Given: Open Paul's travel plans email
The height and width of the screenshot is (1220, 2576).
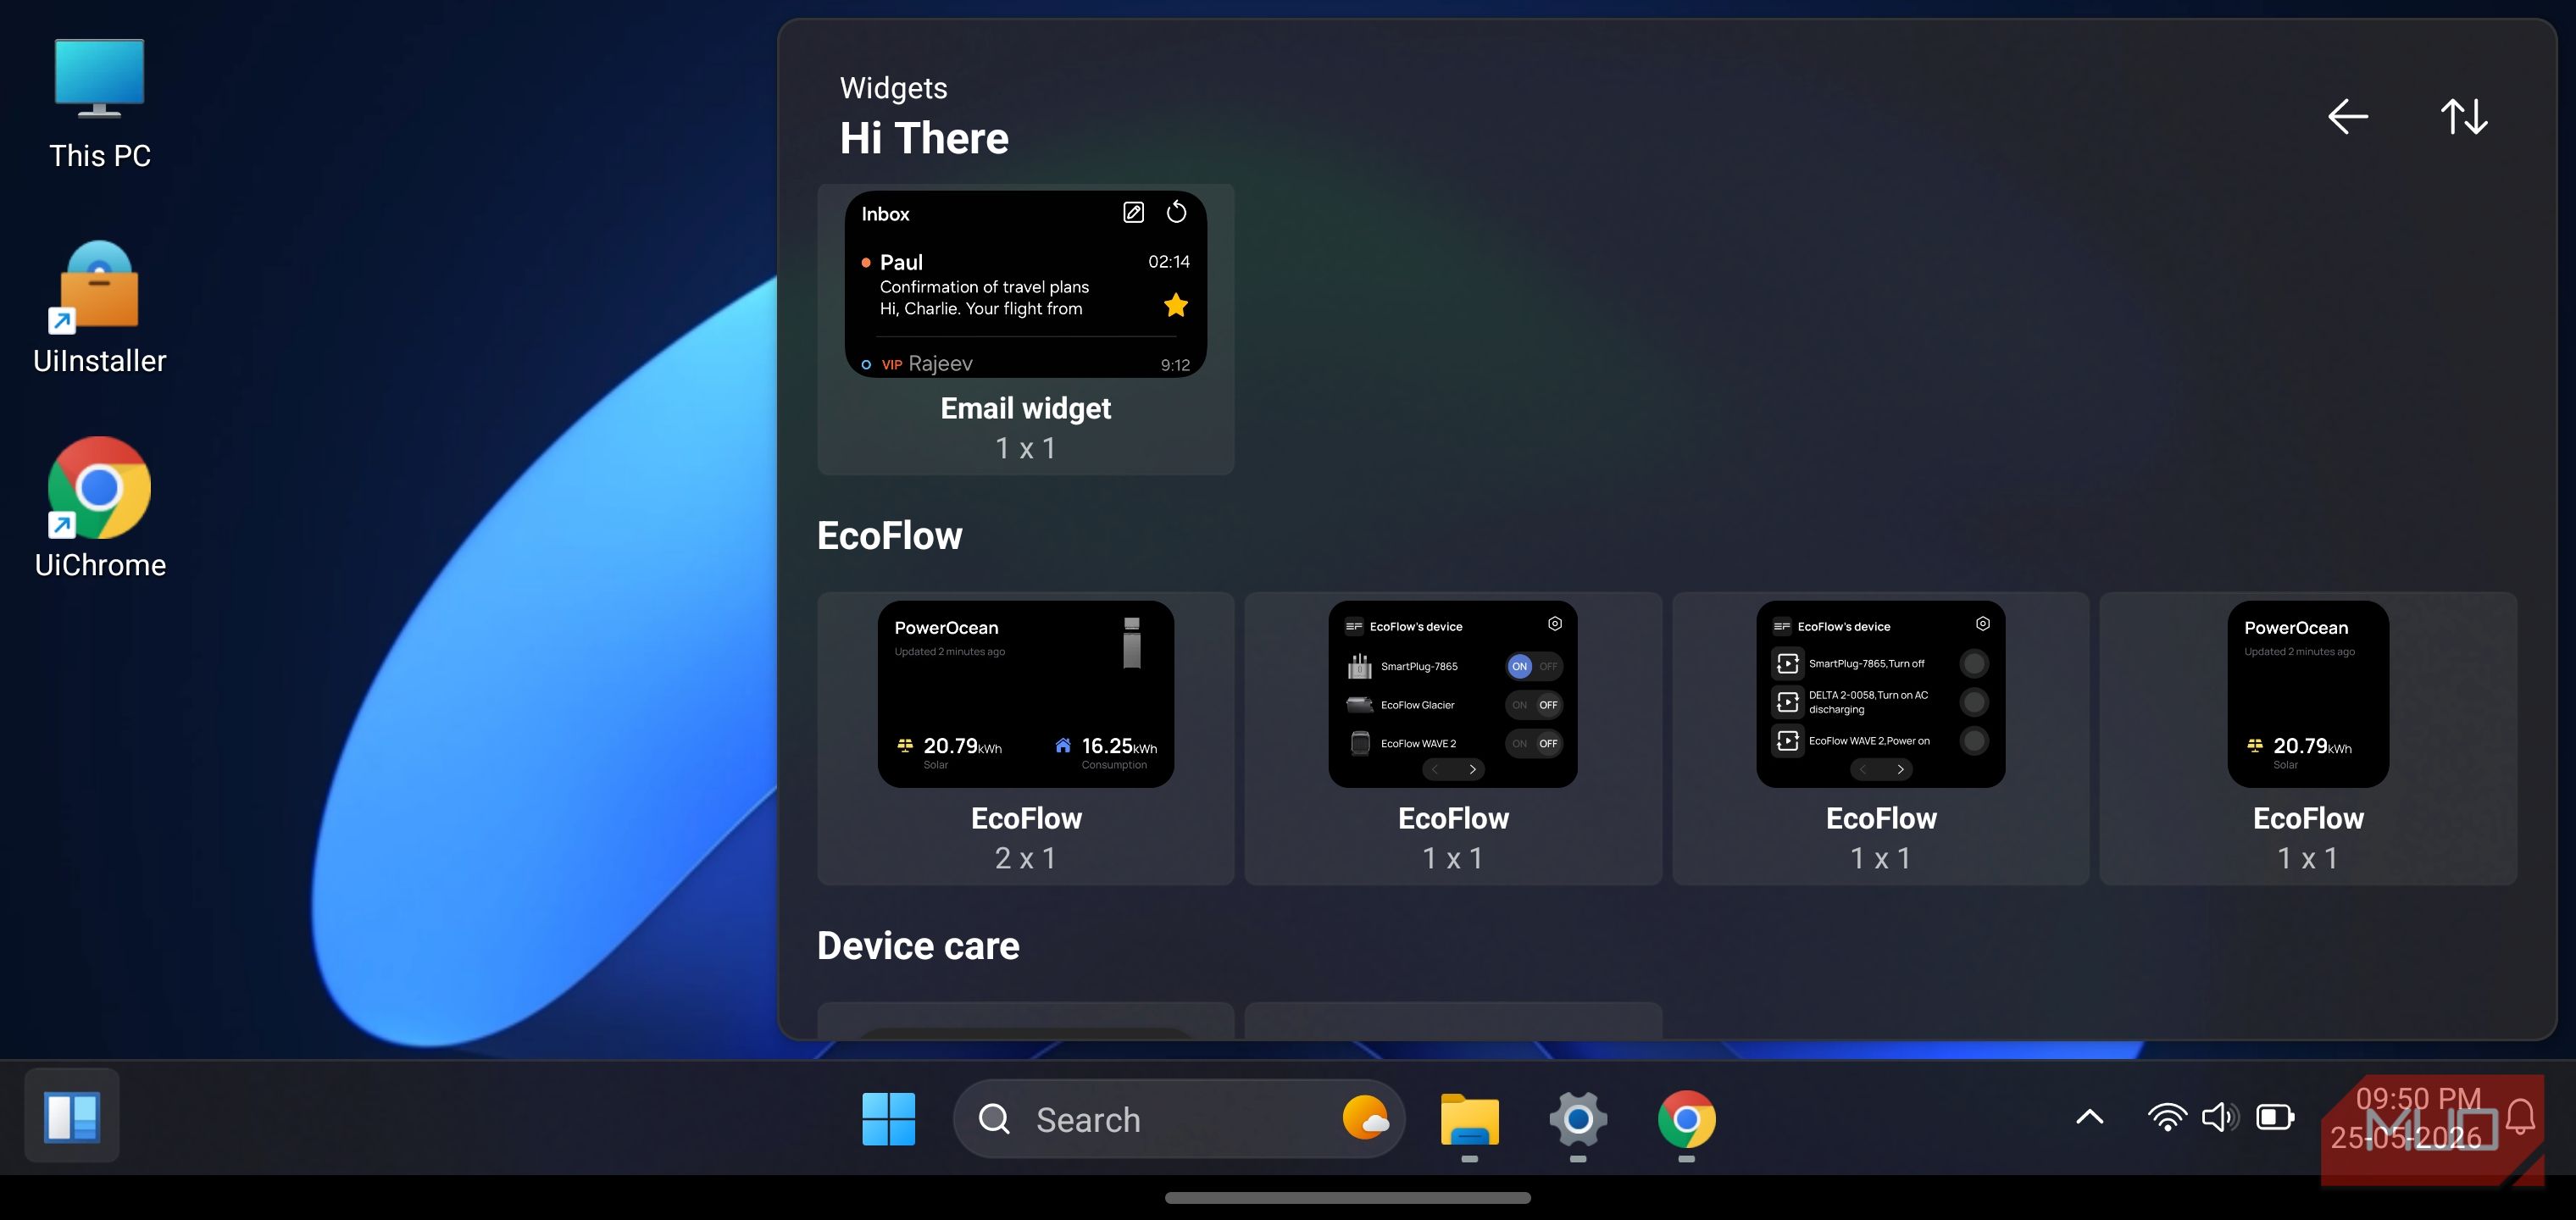Looking at the screenshot, I should 1025,285.
